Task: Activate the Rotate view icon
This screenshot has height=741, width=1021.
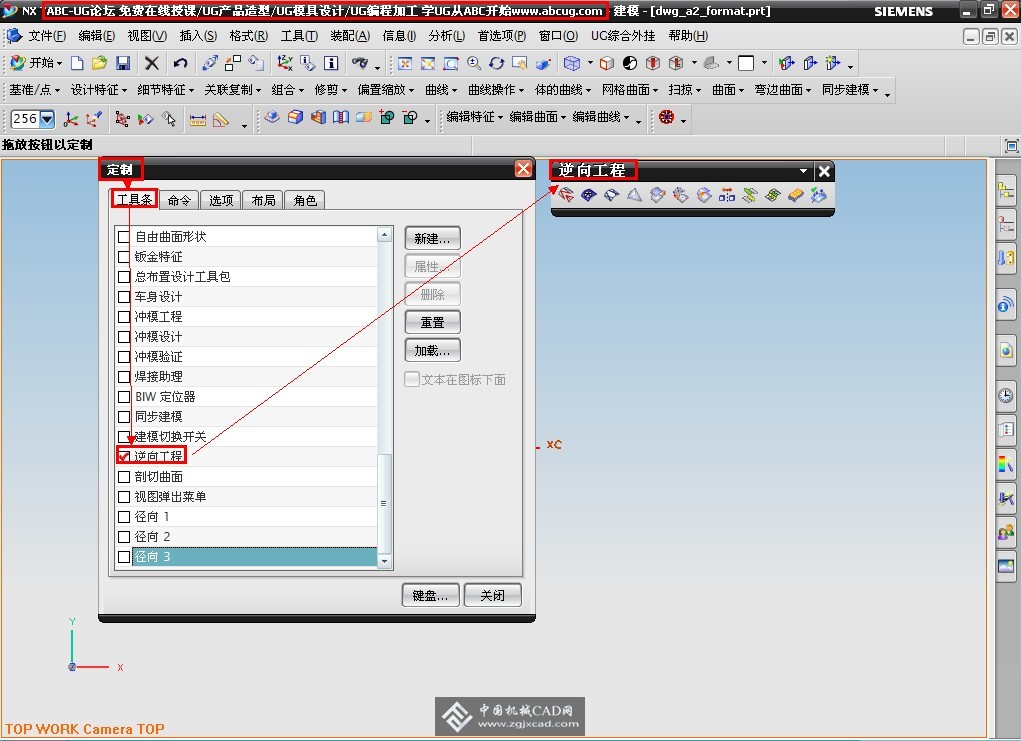Action: (x=497, y=63)
